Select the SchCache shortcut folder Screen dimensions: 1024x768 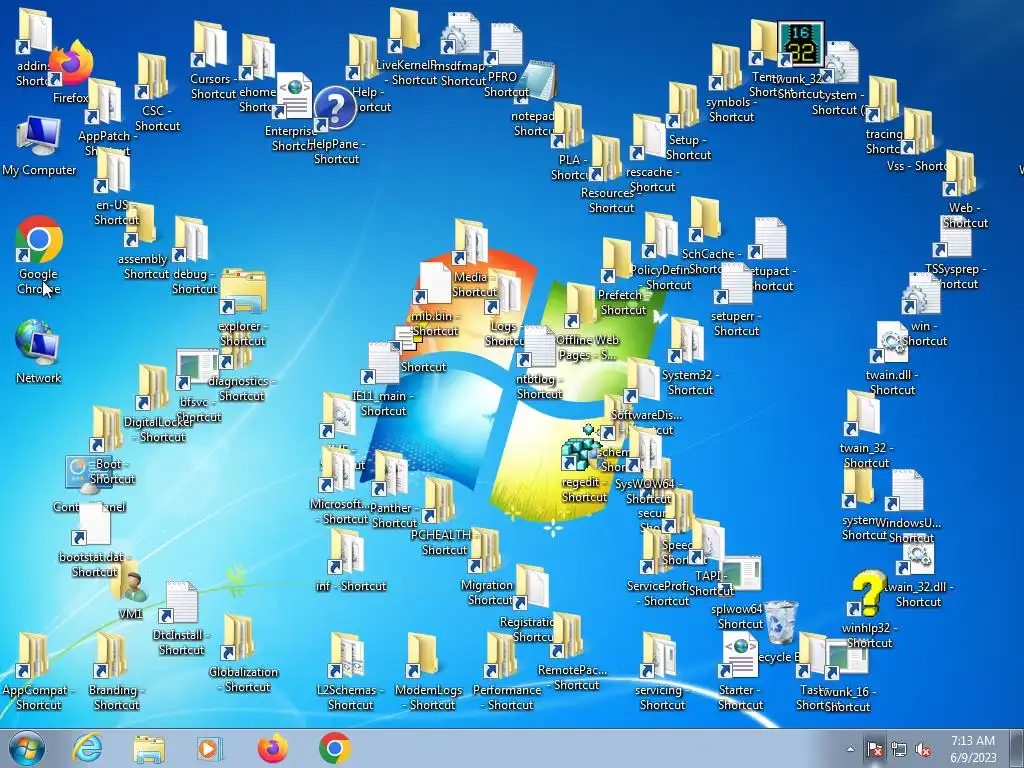point(705,219)
